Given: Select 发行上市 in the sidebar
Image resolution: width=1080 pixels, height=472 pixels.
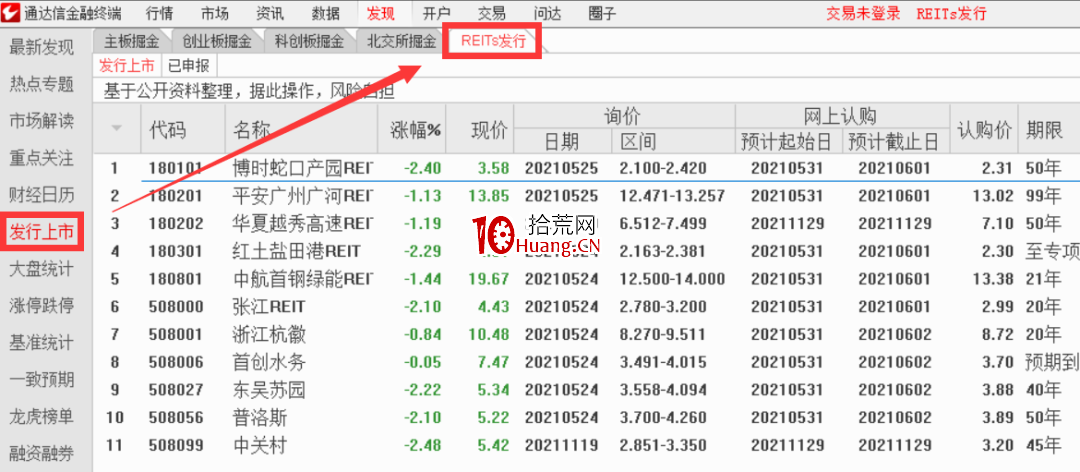Looking at the screenshot, I should coord(41,232).
